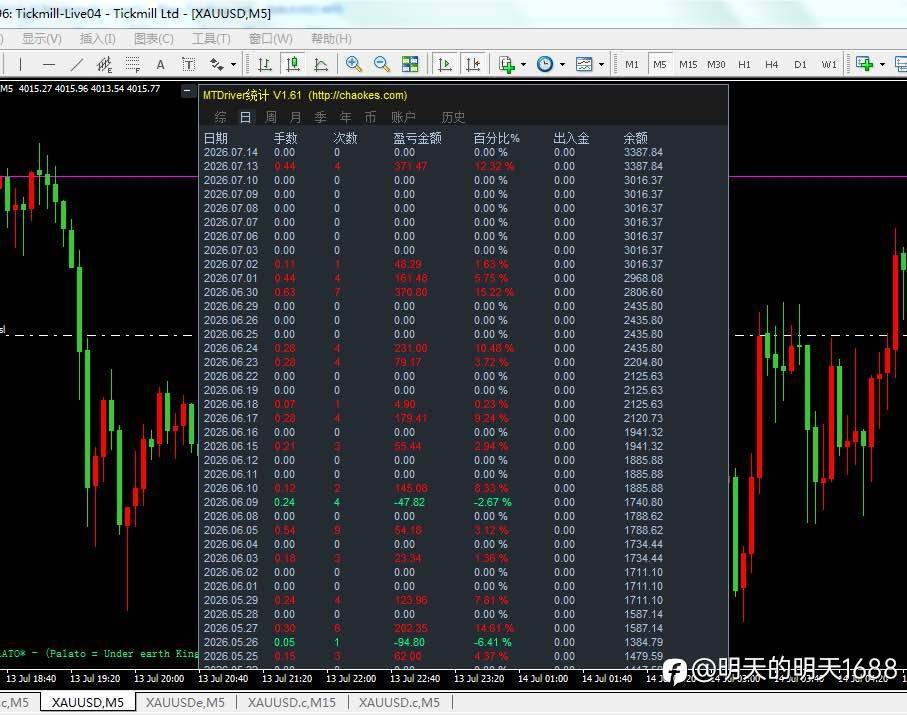Click the -94.80 loss value
The width and height of the screenshot is (907, 715).
click(x=409, y=643)
